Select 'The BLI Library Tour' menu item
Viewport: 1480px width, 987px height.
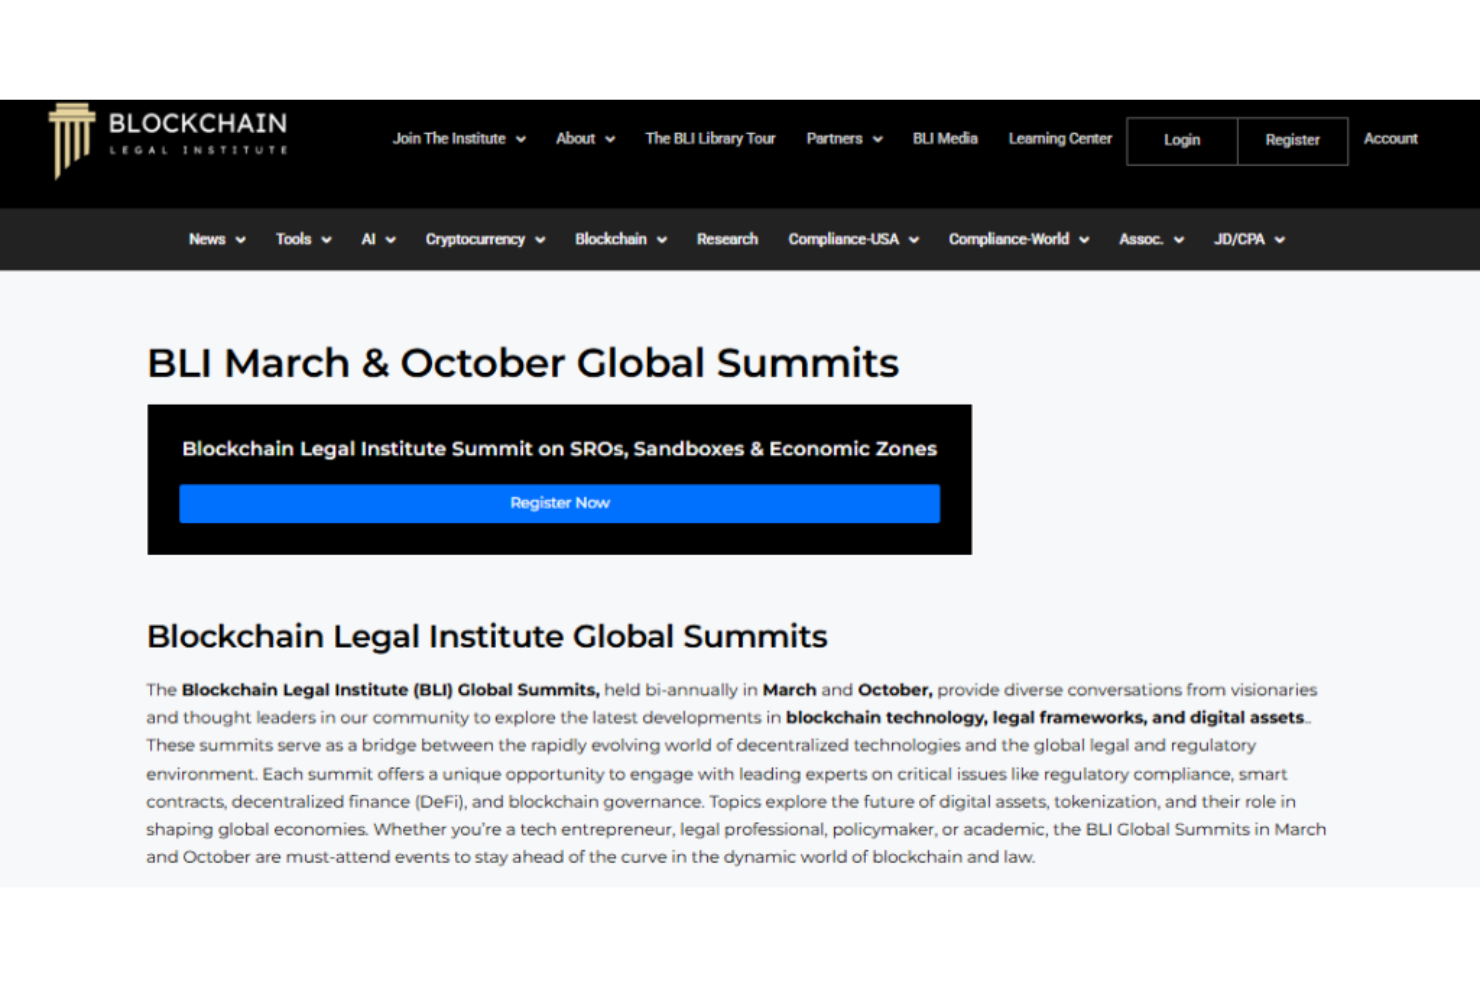coord(710,139)
